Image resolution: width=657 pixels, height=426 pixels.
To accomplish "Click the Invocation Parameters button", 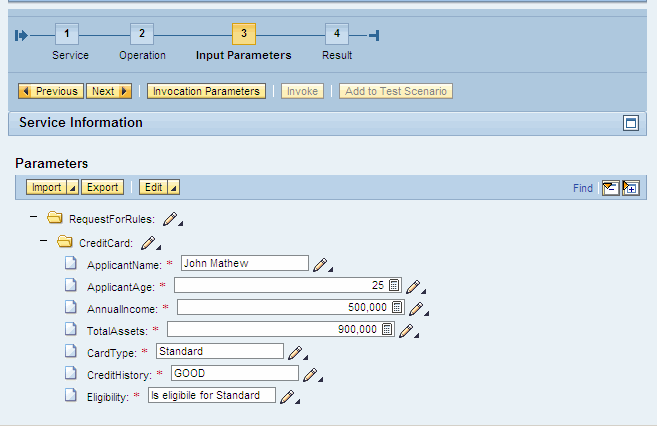I will (207, 91).
